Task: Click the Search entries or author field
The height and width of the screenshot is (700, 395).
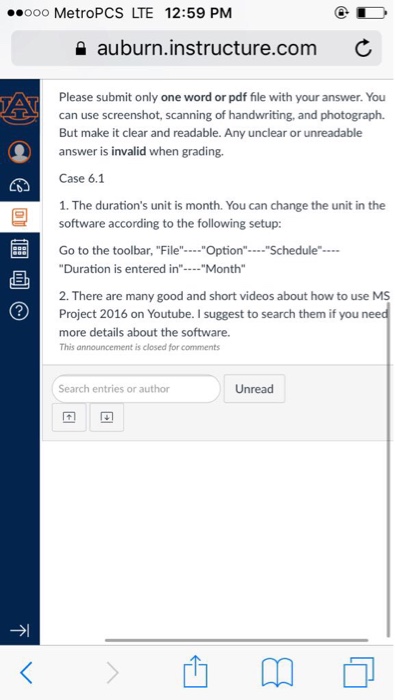Action: tap(136, 389)
